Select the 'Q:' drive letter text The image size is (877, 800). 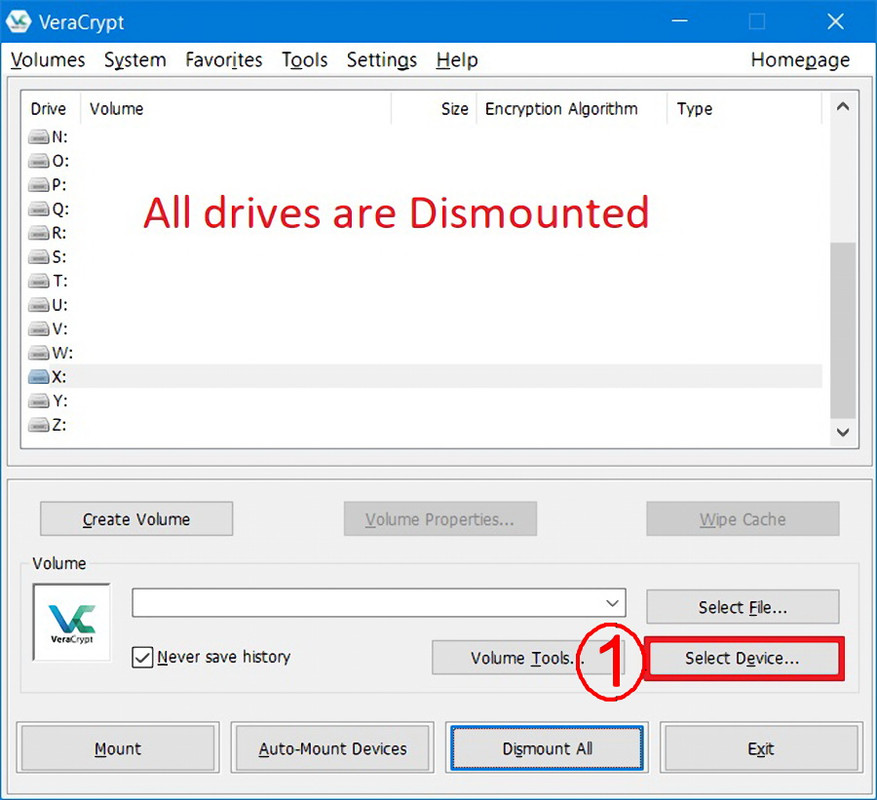tap(60, 209)
